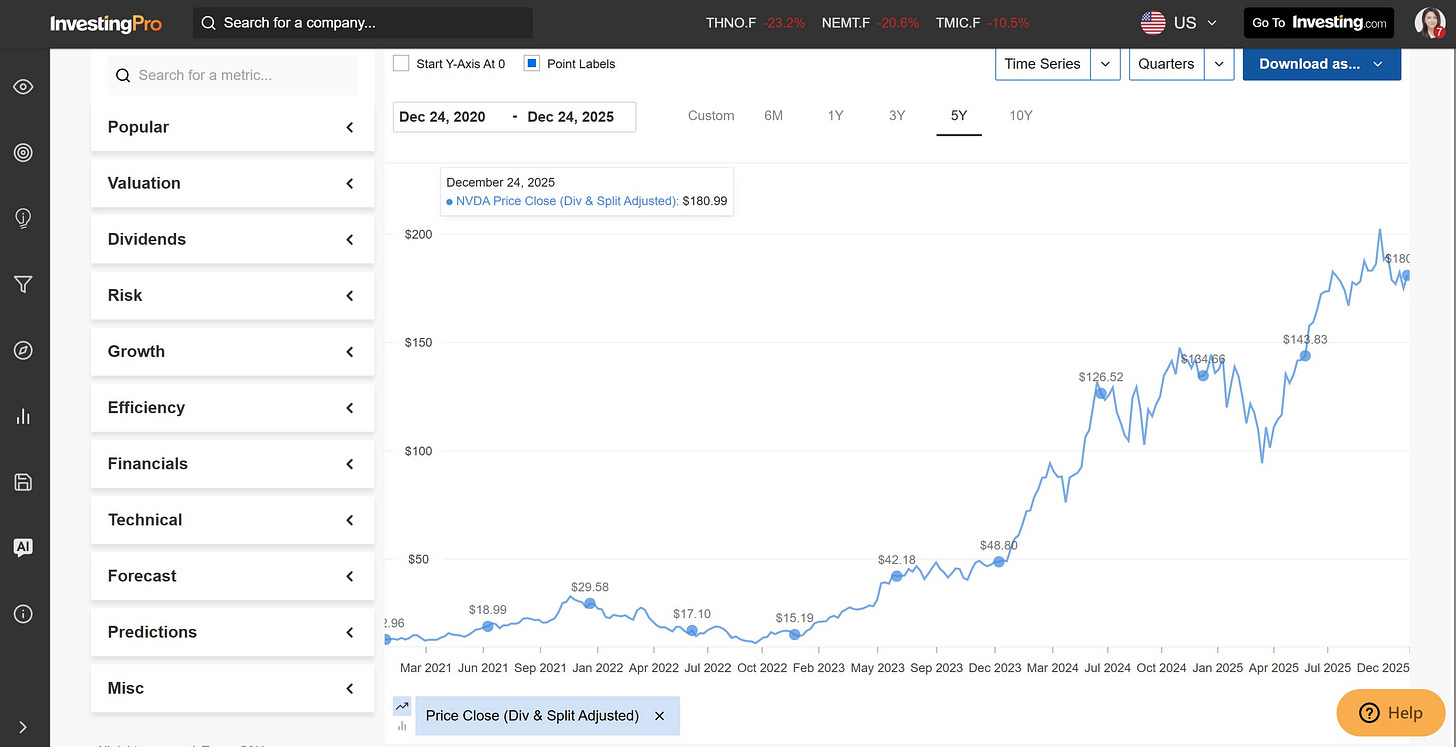This screenshot has height=747, width=1456.
Task: Expand the Valuation metrics section
Action: (x=232, y=183)
